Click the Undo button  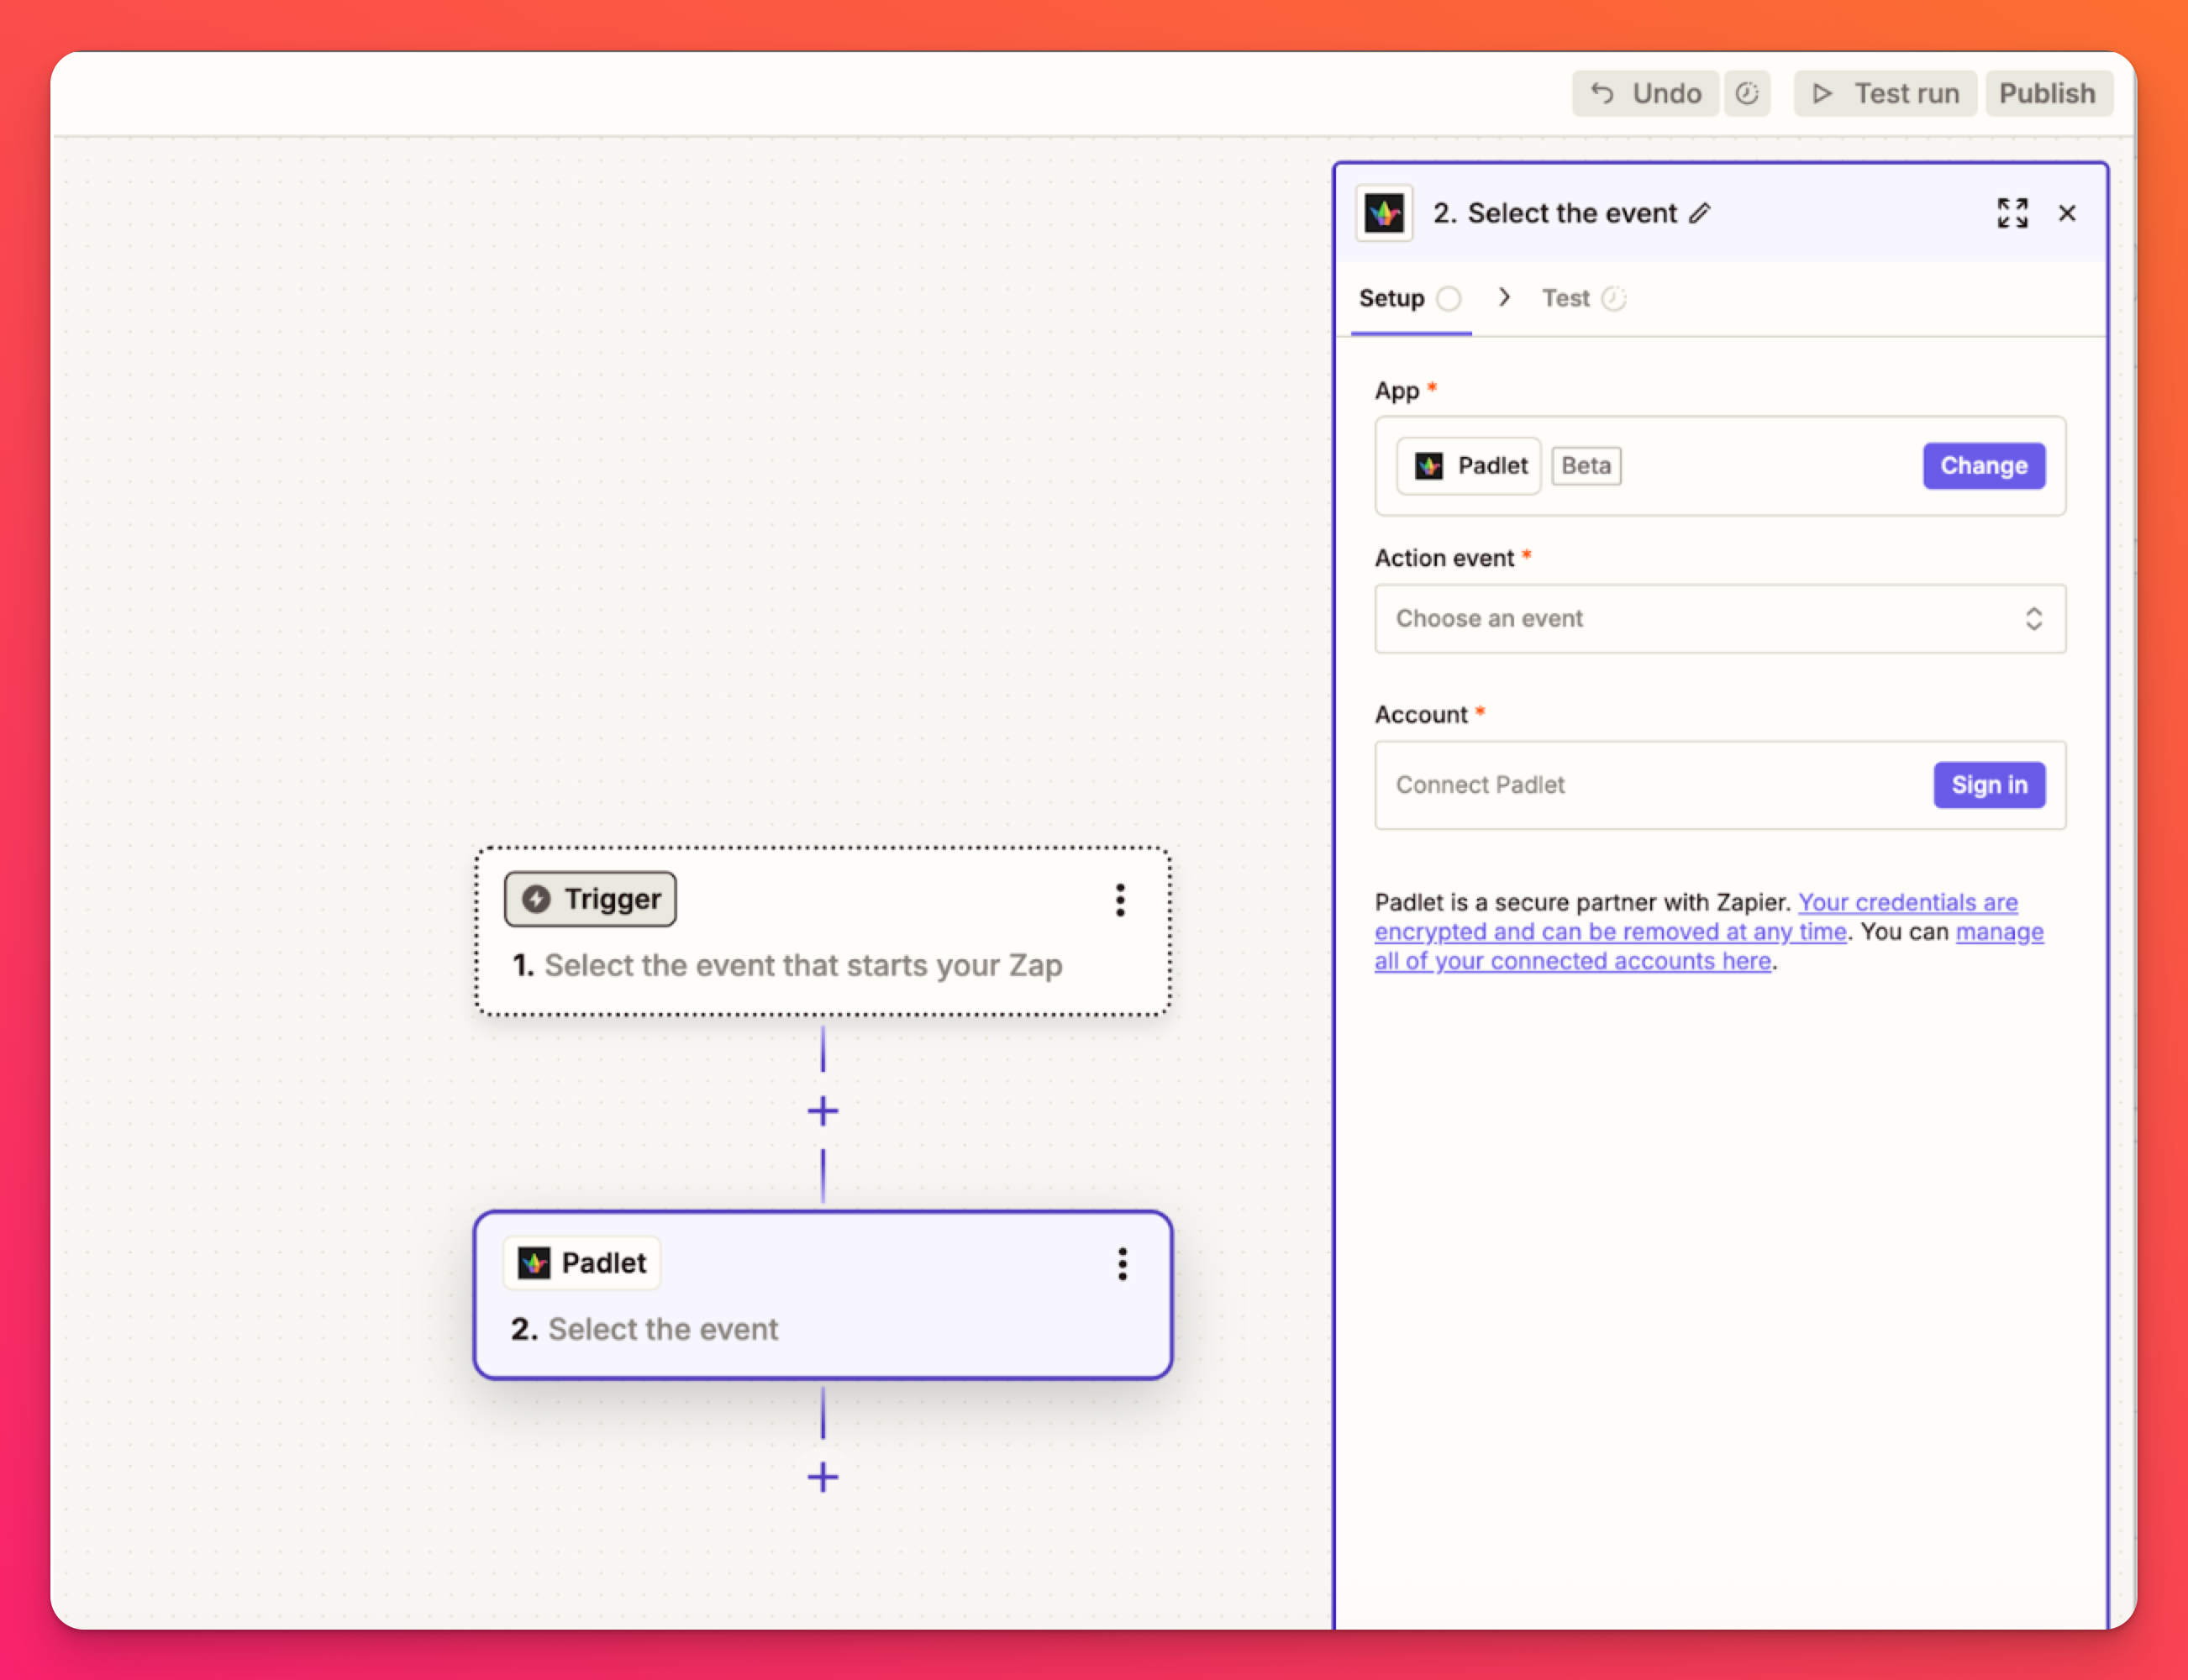[1645, 93]
